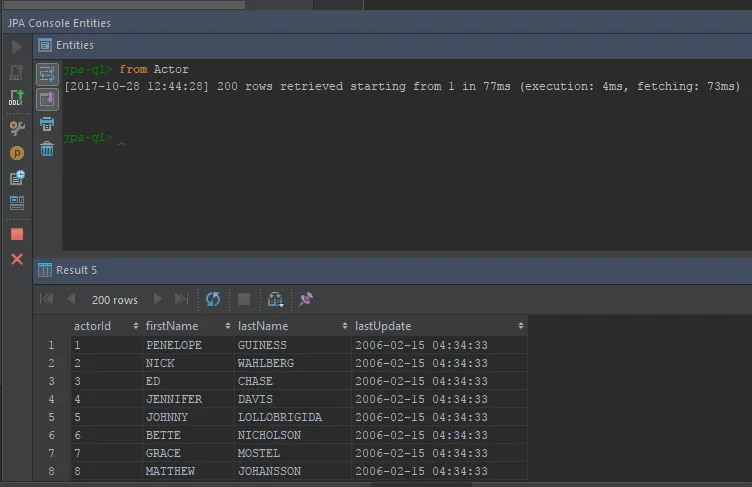Select row number 1 in gutter
The image size is (752, 487).
click(x=52, y=345)
